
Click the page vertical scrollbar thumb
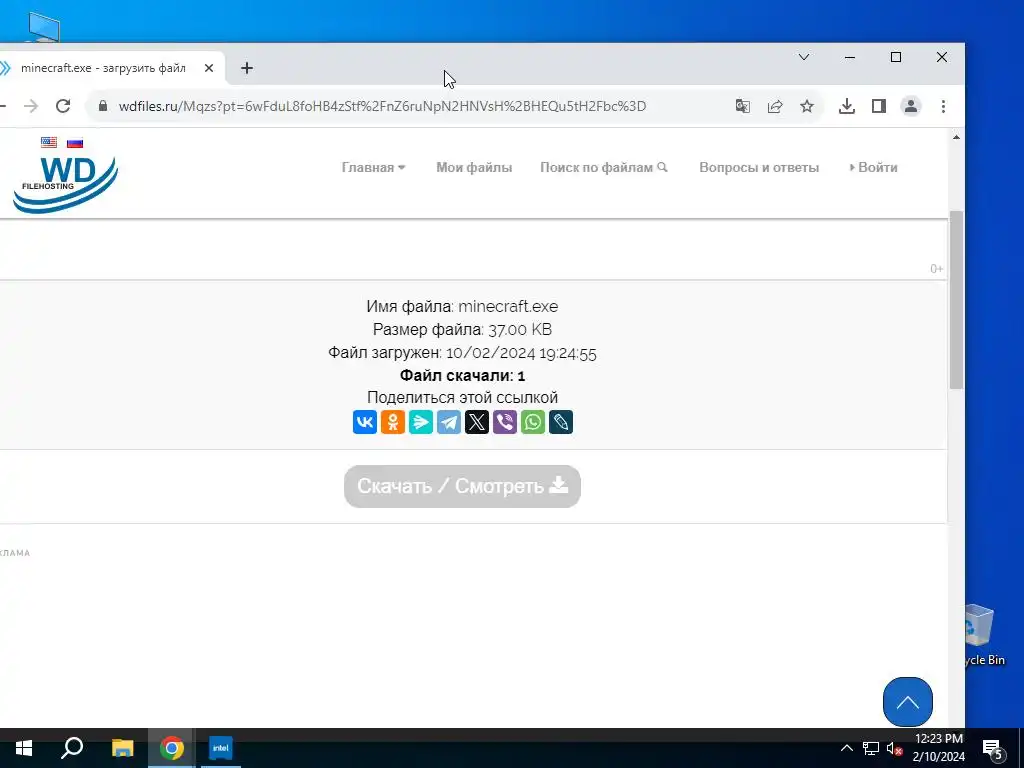coord(956,300)
